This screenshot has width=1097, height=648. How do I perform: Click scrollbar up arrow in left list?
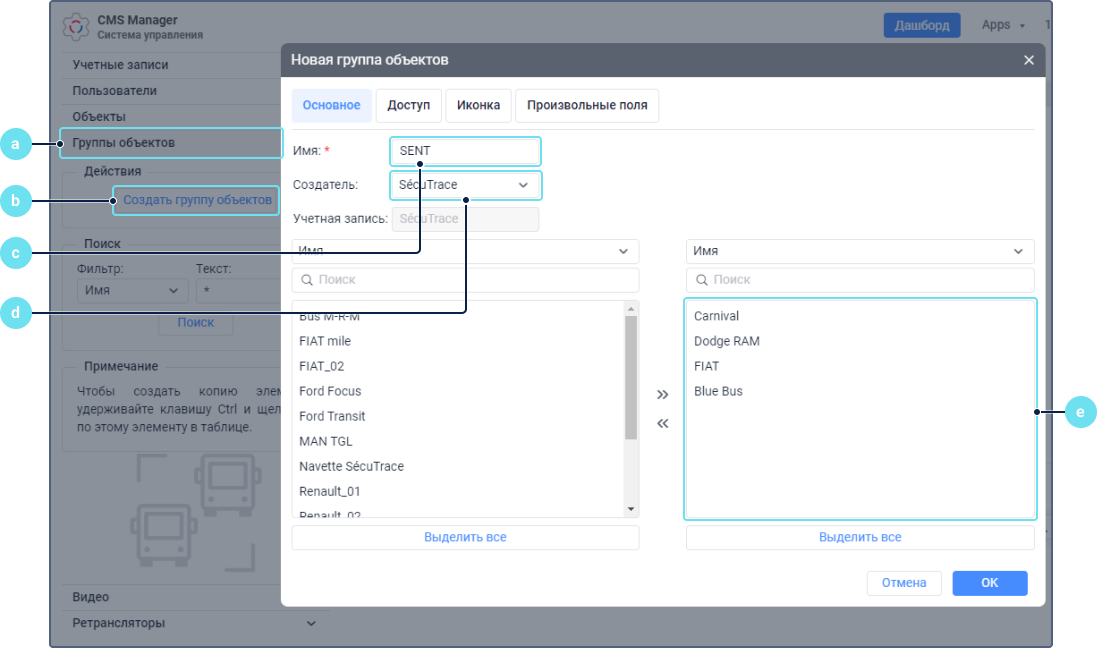pyautogui.click(x=631, y=308)
